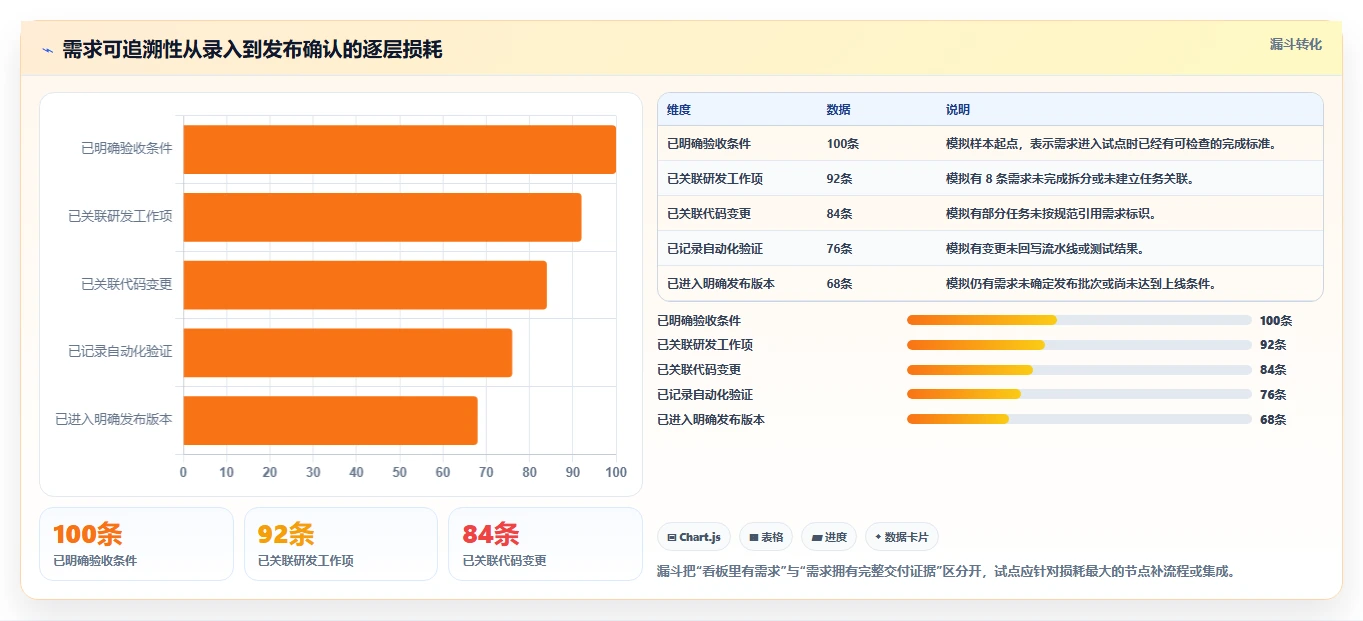Viewport: 1363px width, 621px height.
Task: Click 68条 beside the 已进入明确发布版本 progress bar
Action: pos(1273,420)
